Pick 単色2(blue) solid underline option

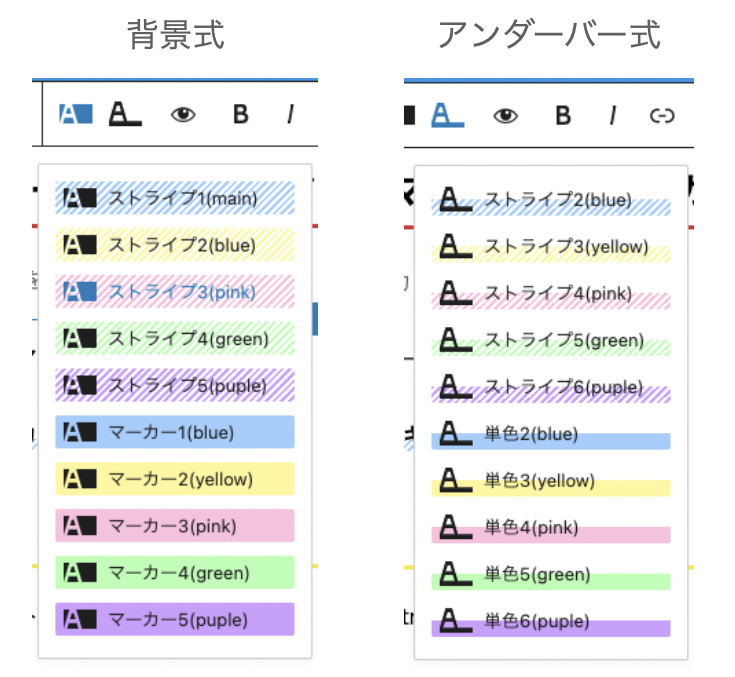551,435
